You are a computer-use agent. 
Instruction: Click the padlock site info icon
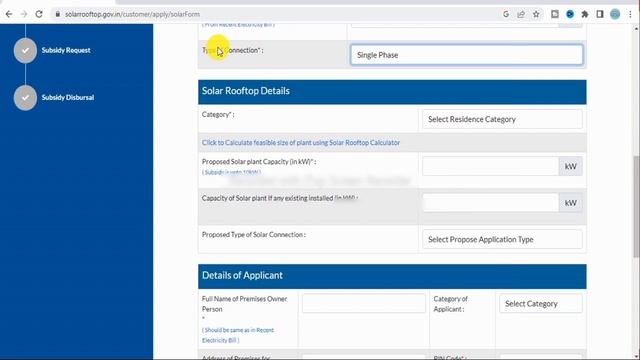[58, 14]
